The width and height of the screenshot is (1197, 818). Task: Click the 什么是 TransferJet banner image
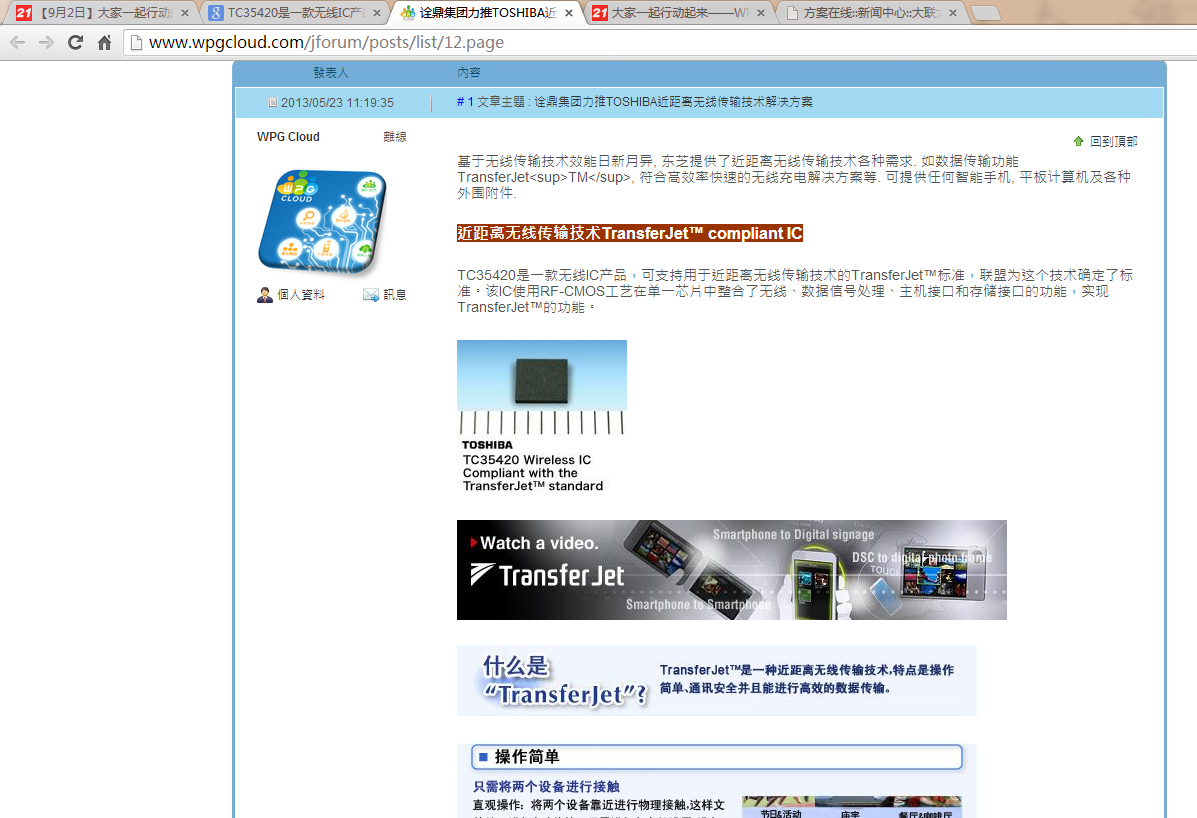717,681
